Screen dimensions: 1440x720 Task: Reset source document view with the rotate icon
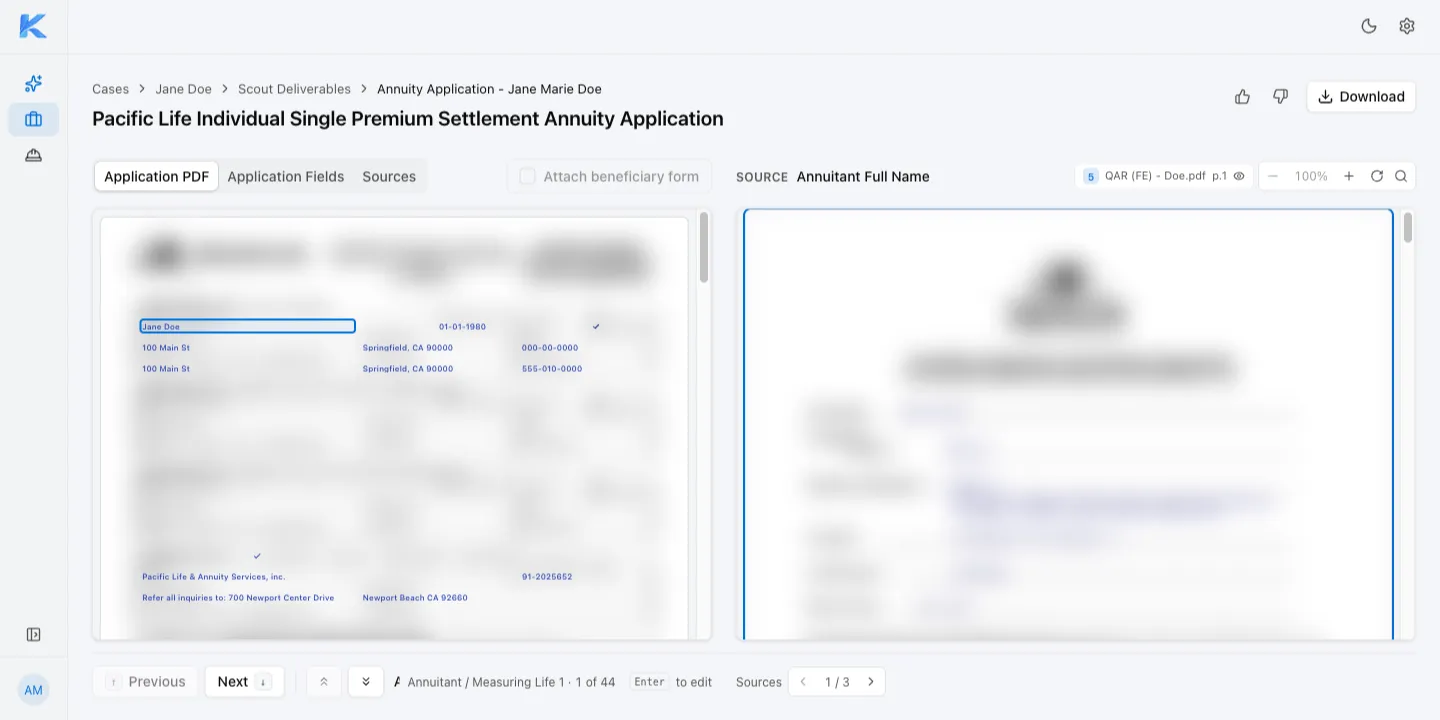[1377, 176]
